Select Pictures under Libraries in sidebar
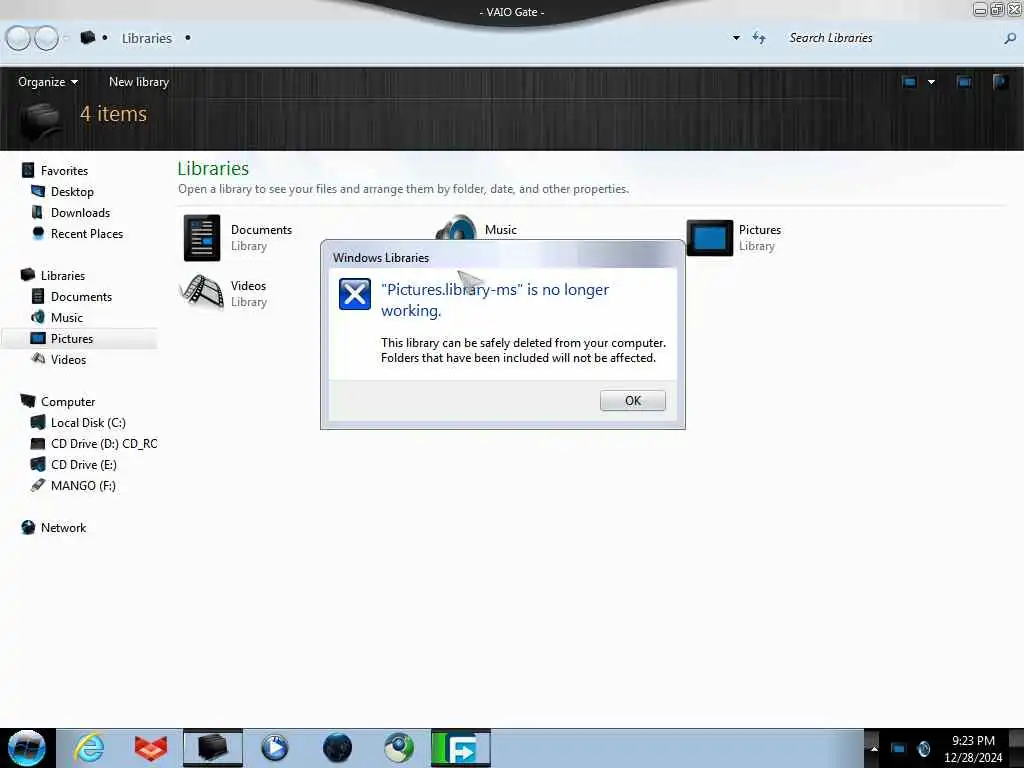 [x=72, y=338]
